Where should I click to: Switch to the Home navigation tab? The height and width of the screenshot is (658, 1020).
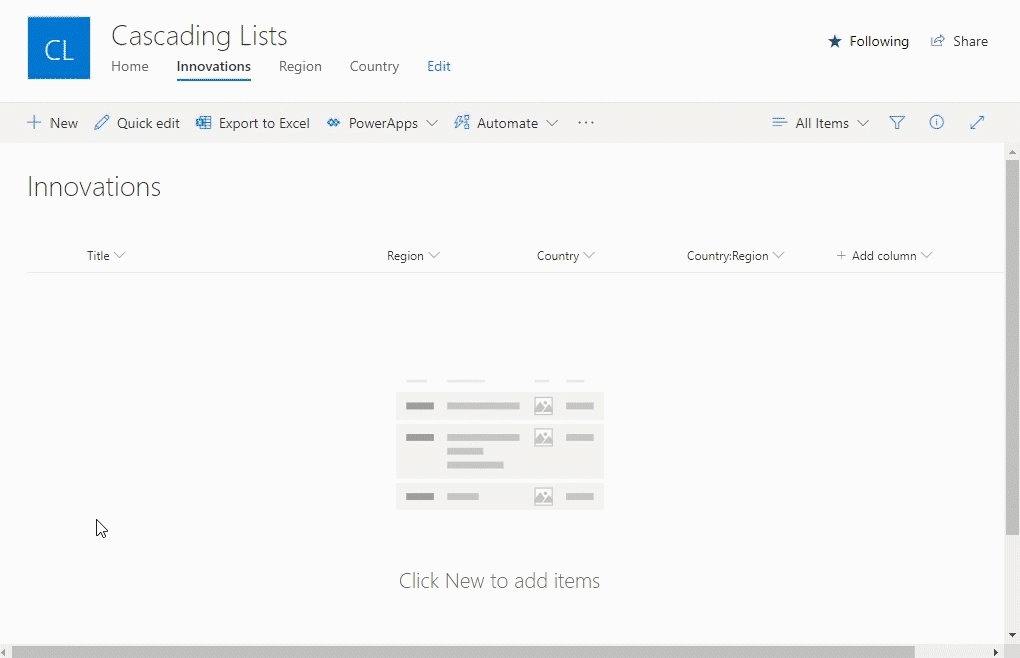[130, 66]
